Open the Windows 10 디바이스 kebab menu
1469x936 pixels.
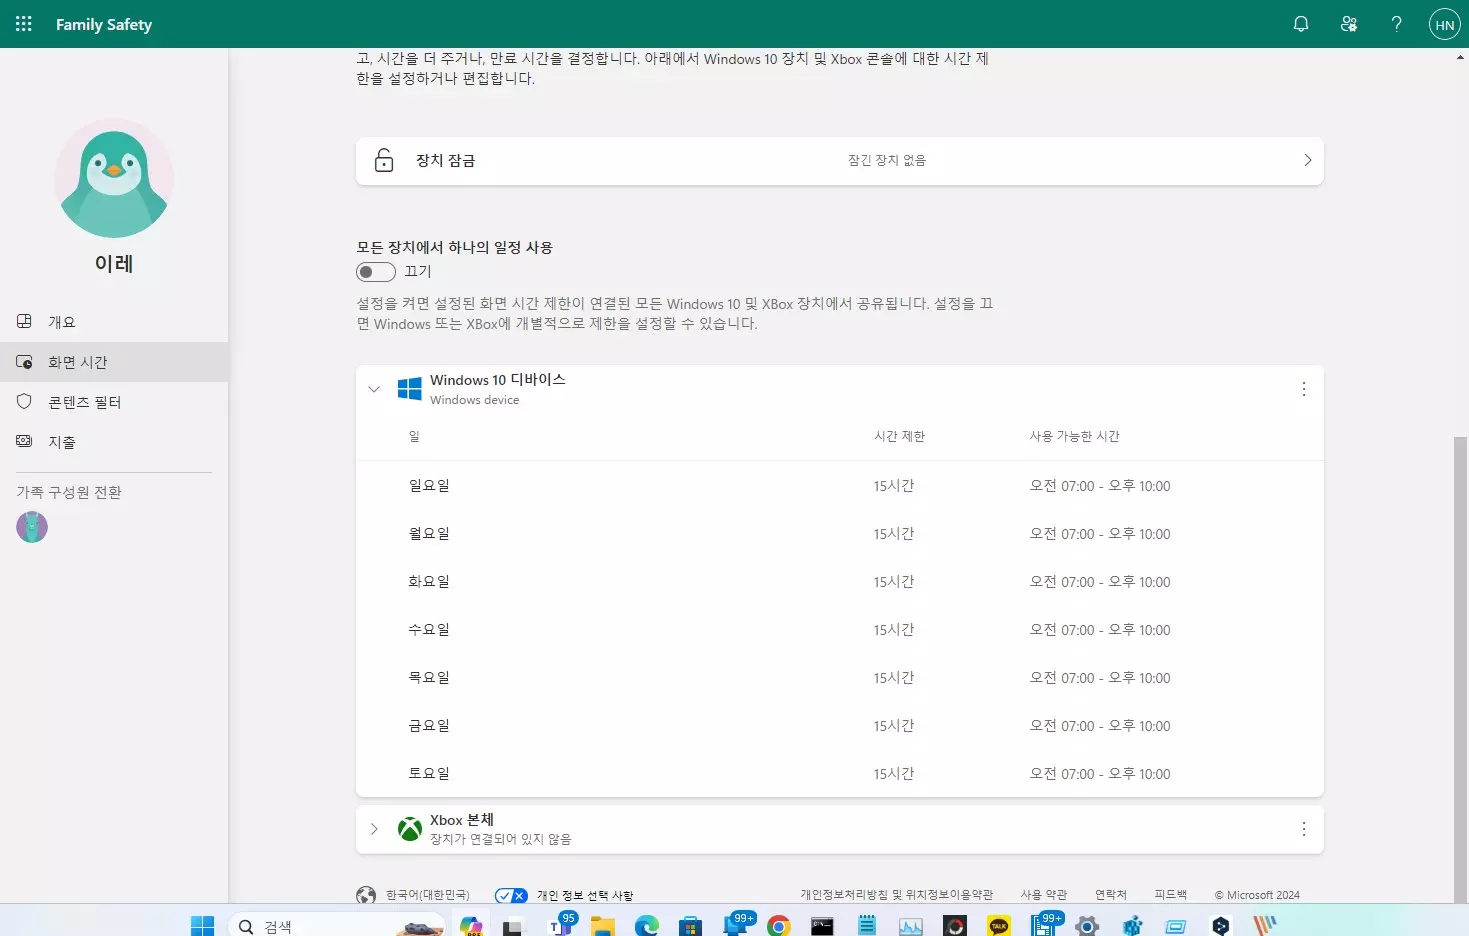1303,389
